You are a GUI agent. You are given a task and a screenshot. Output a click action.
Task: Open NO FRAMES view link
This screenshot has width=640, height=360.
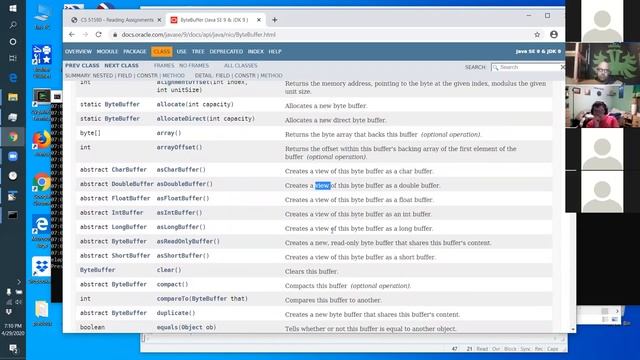(x=194, y=65)
